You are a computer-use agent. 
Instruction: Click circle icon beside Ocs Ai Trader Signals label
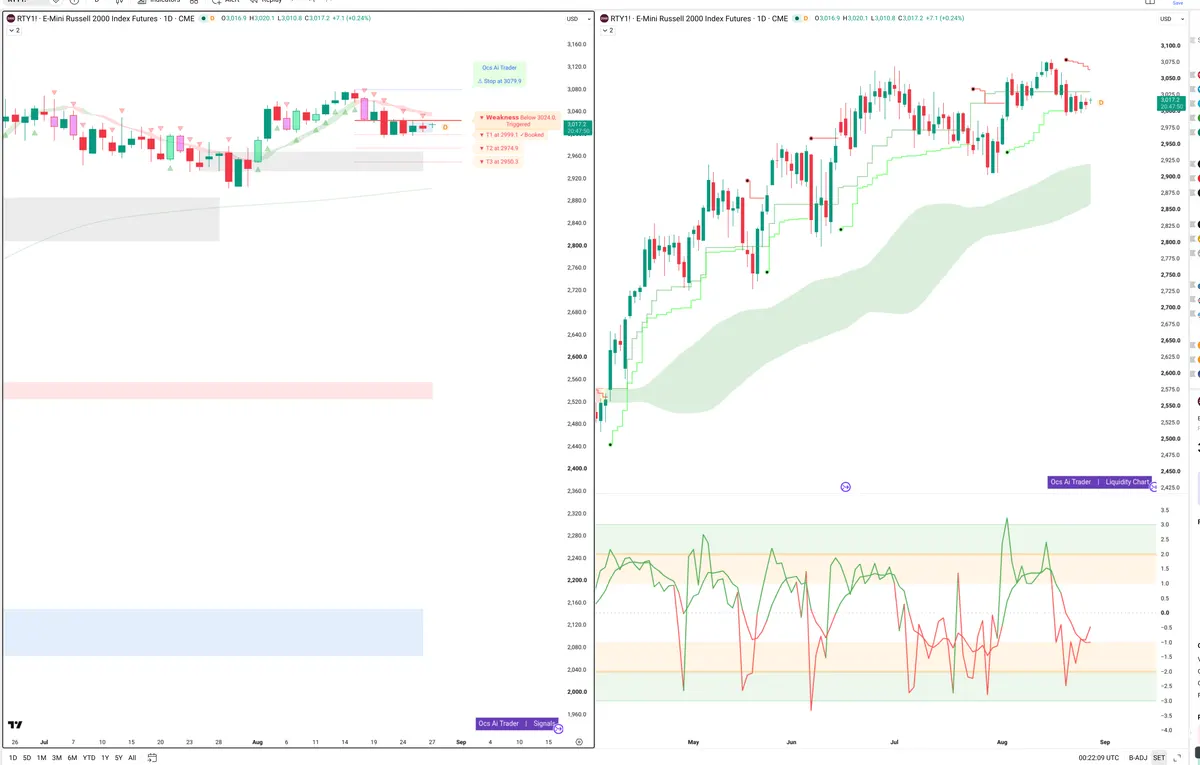point(558,729)
